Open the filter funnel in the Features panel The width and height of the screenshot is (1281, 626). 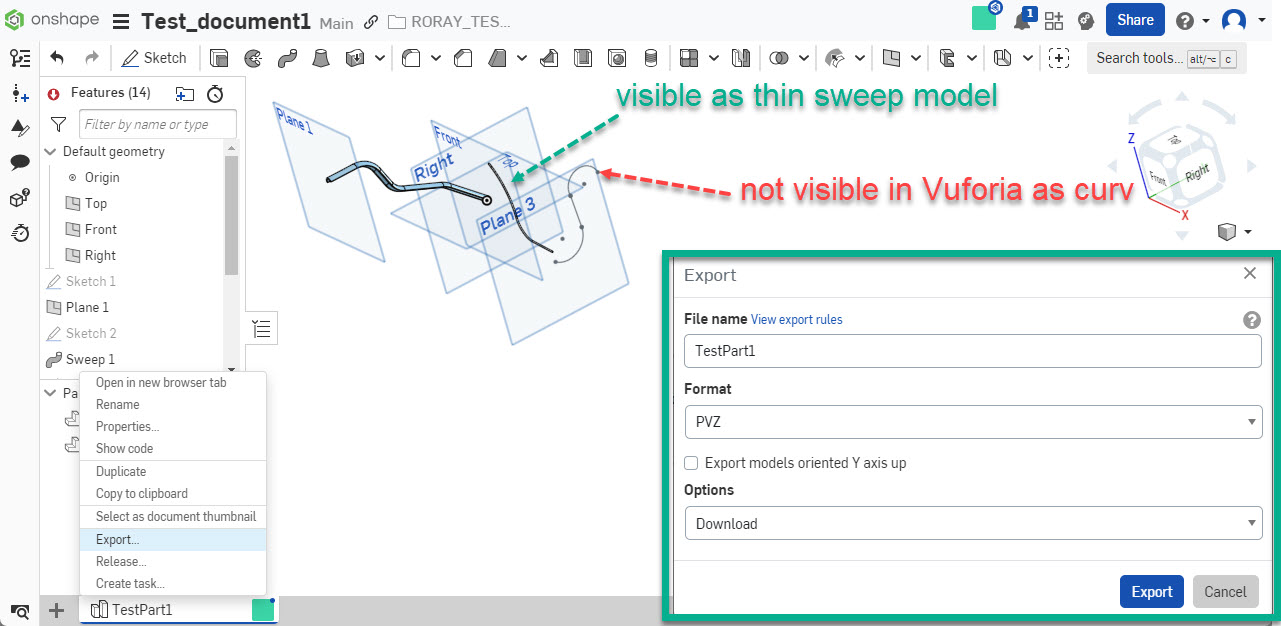57,124
